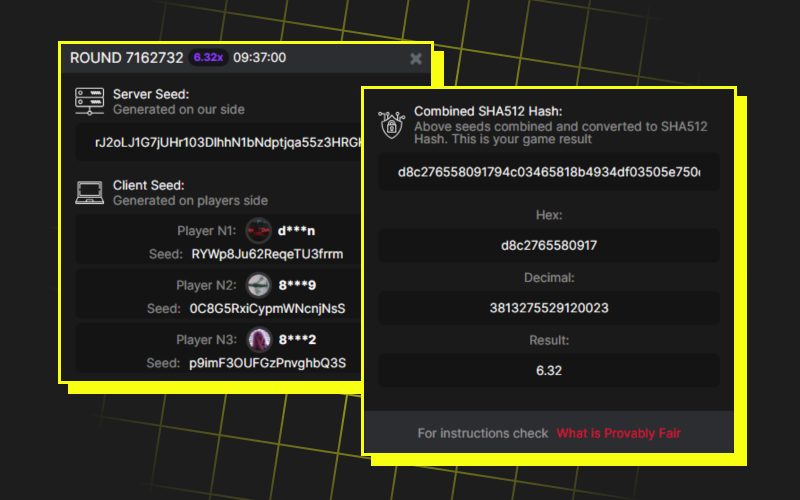Image resolution: width=800 pixels, height=500 pixels.
Task: Click player name 8***2
Action: tap(297, 340)
